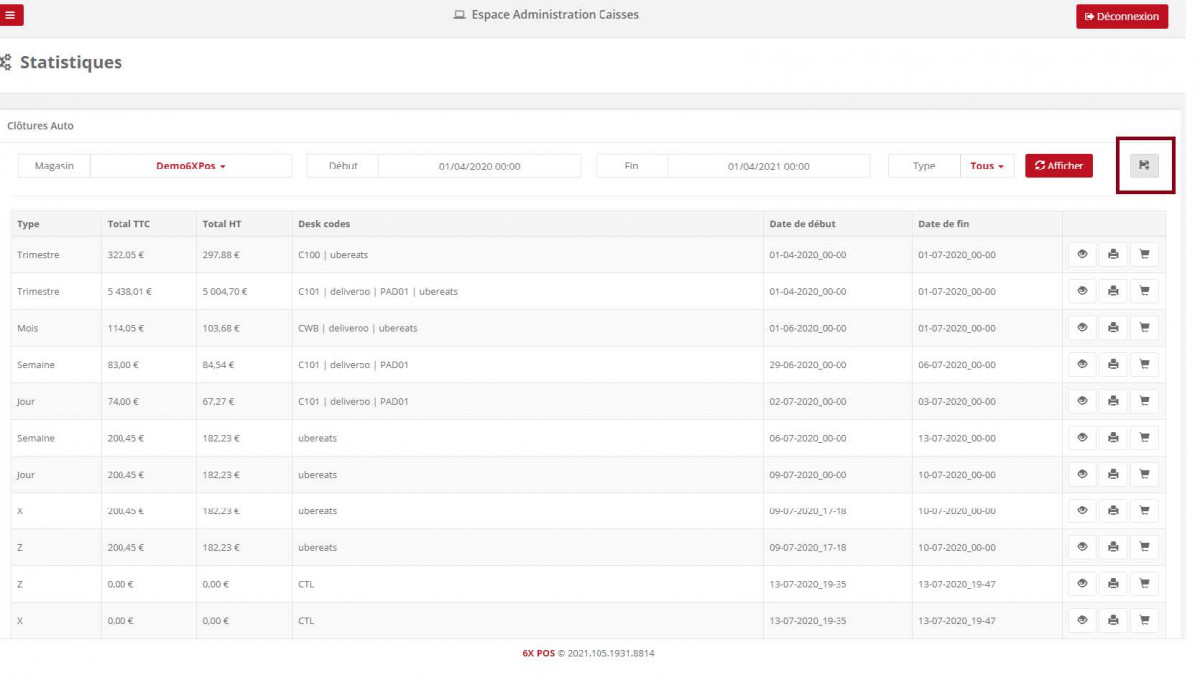Open the Type filter Tous dropdown
1200x678 pixels.
click(x=987, y=166)
